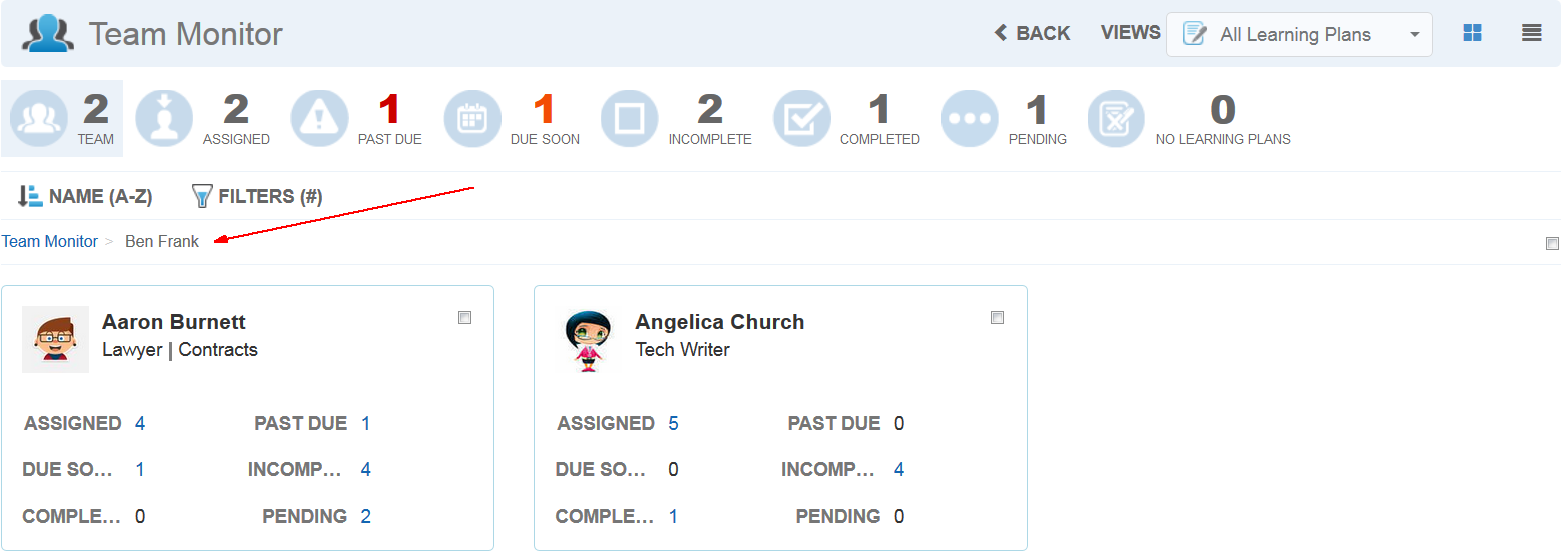
Task: Click the Back button
Action: pyautogui.click(x=1032, y=33)
